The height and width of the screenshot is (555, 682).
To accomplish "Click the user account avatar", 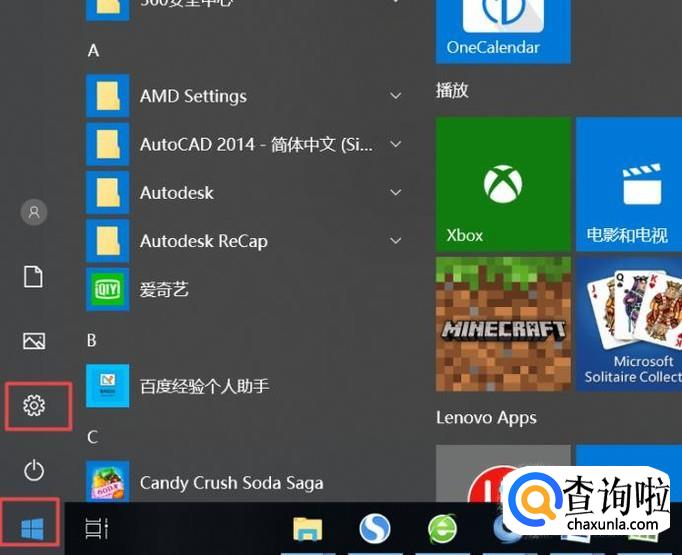I will tap(34, 212).
